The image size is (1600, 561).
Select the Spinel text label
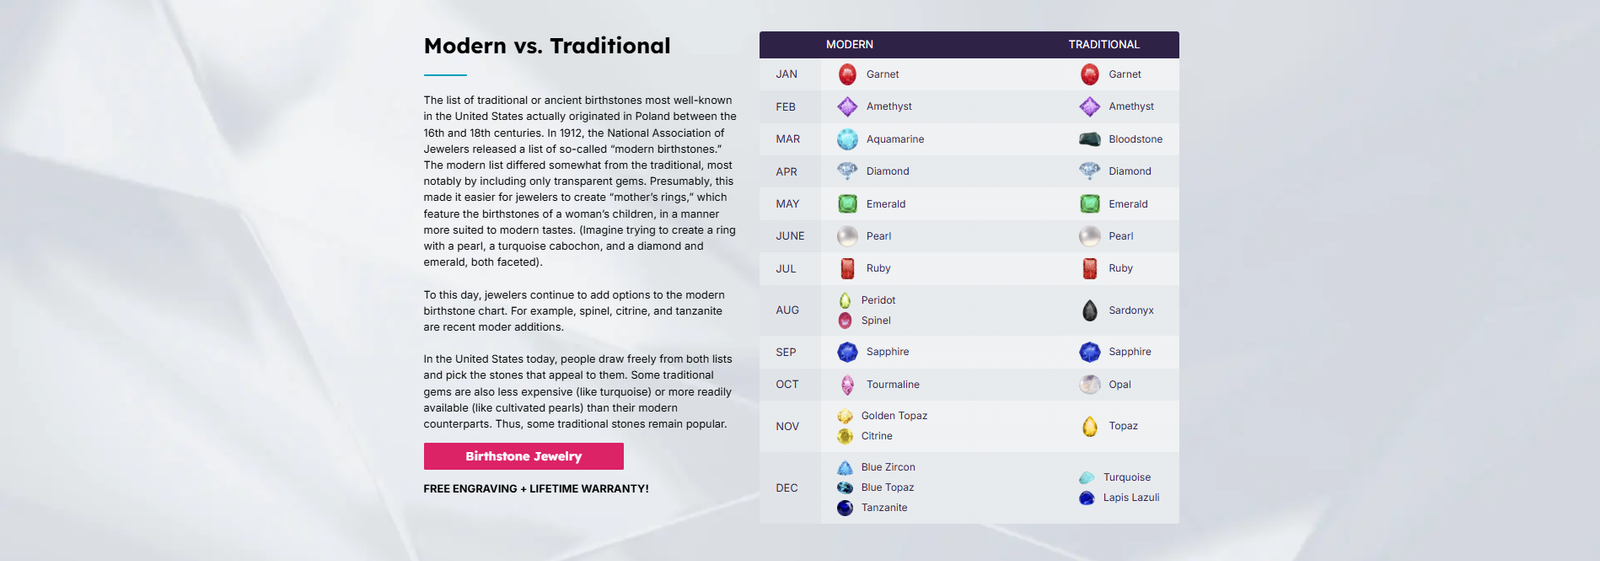coord(876,320)
